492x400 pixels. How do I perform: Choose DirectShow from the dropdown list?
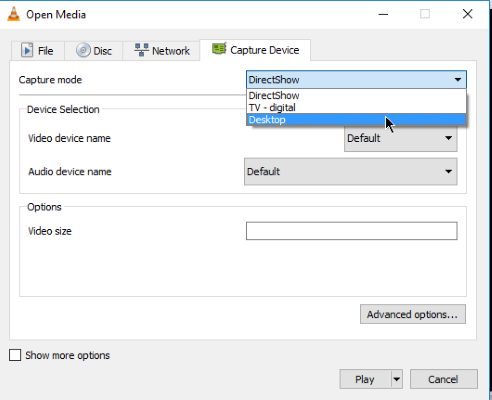[356, 96]
